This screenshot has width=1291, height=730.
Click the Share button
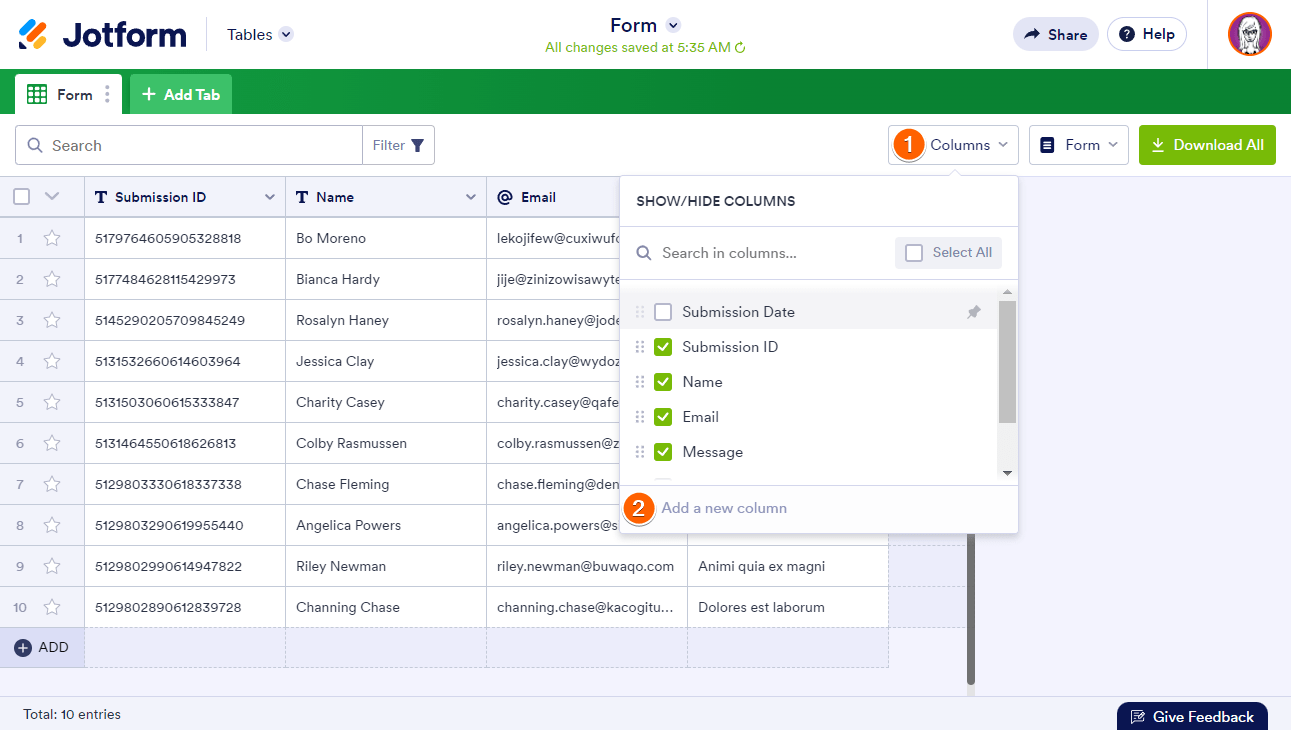pyautogui.click(x=1055, y=34)
